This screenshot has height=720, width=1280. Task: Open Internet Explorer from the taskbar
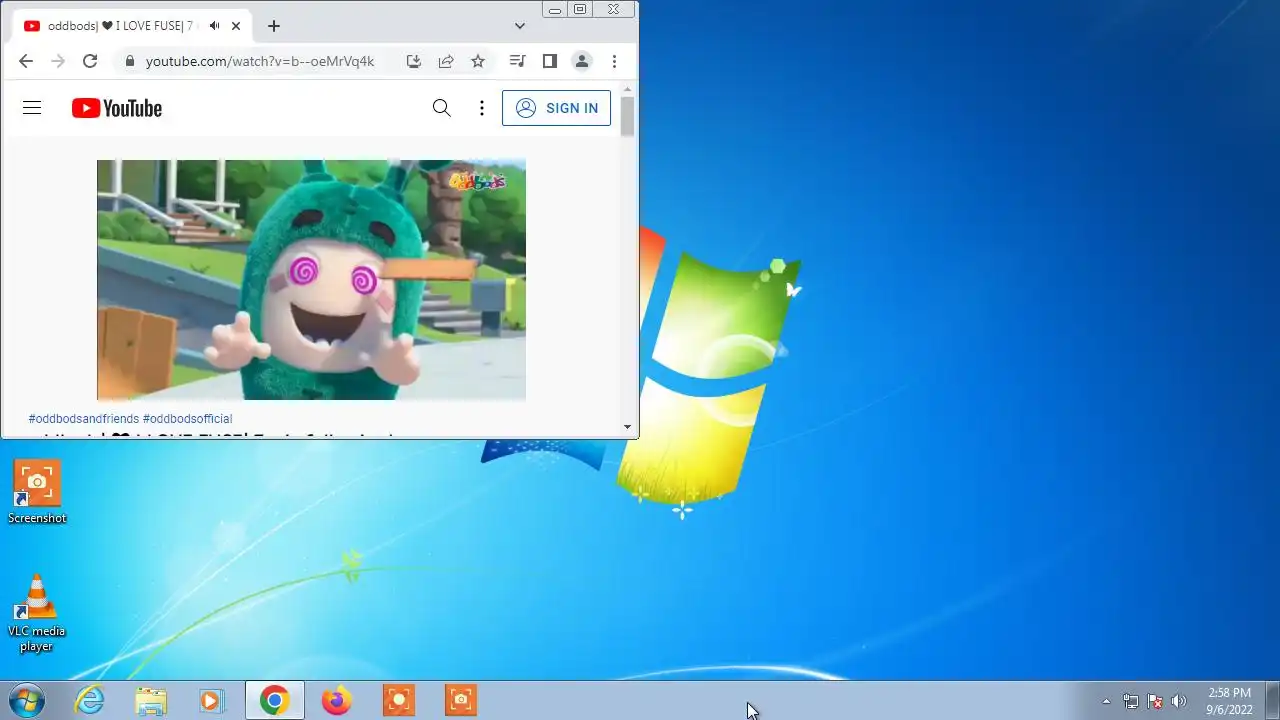coord(90,700)
